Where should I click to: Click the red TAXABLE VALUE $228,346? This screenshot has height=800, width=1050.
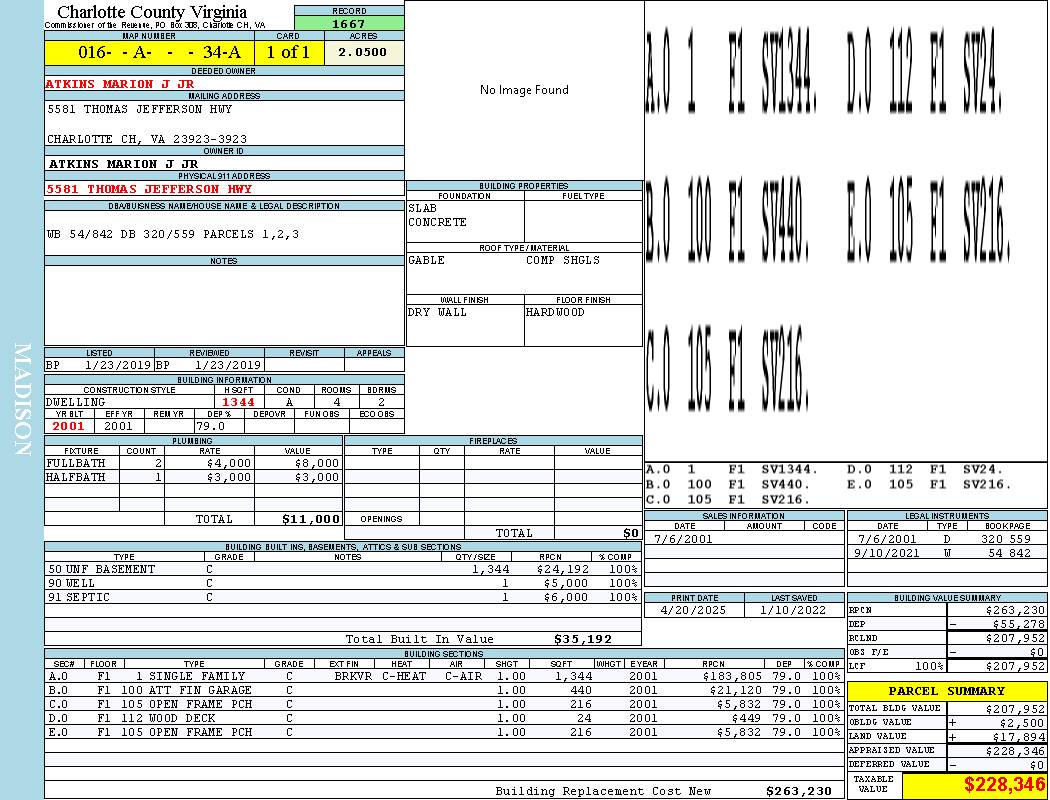tap(1004, 785)
